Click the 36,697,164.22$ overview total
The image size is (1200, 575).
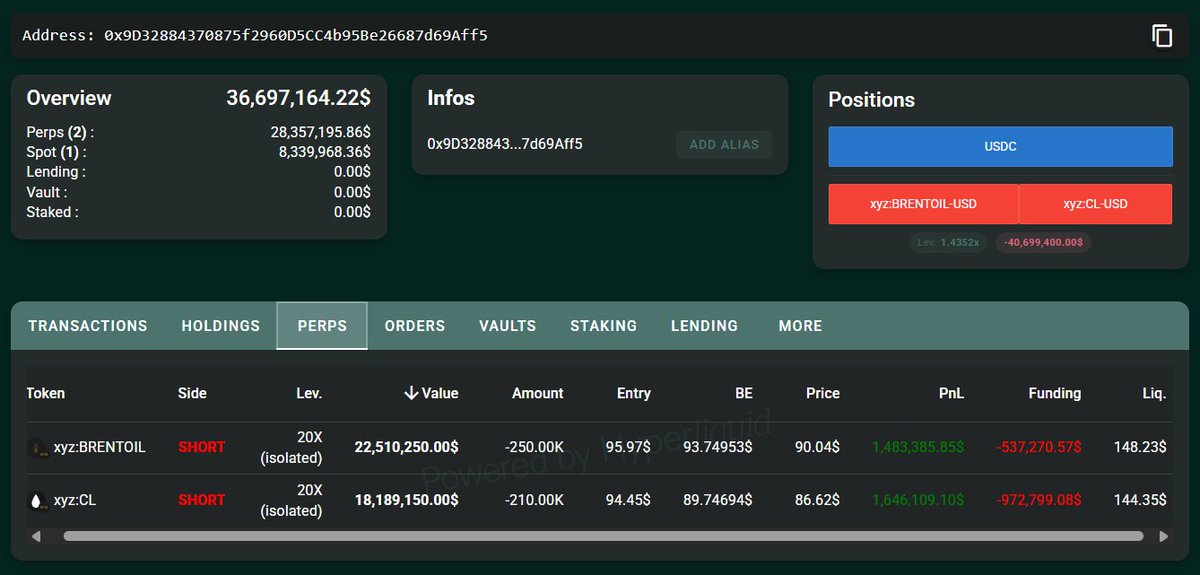coord(299,98)
